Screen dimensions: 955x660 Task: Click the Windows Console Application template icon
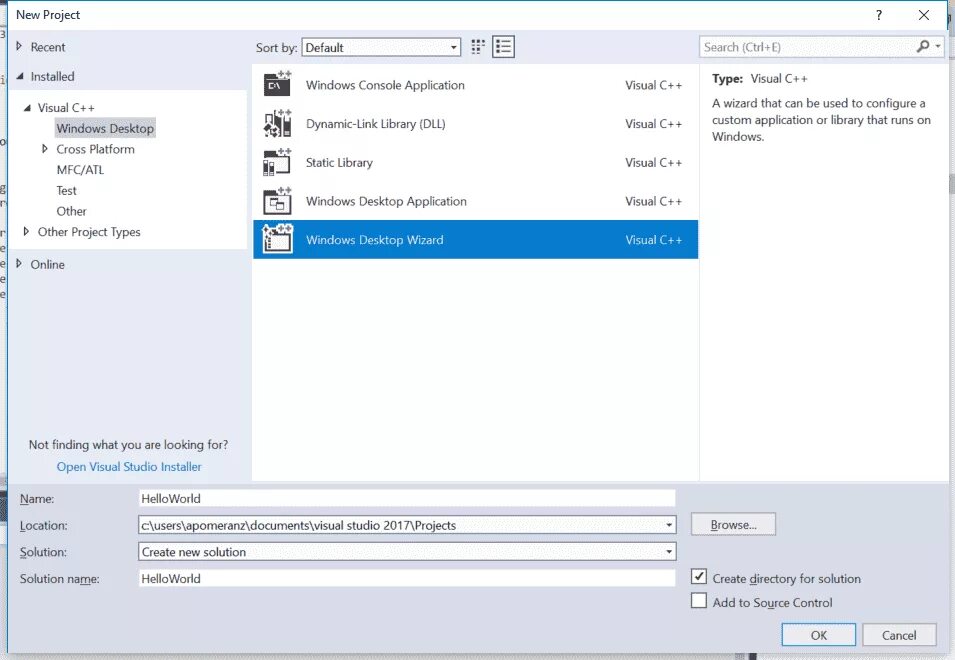coord(277,85)
